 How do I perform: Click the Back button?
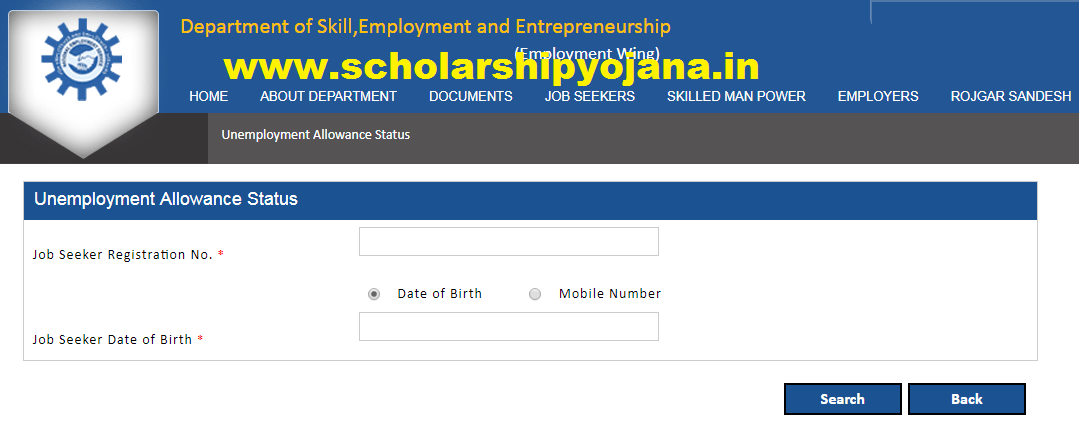tap(966, 399)
